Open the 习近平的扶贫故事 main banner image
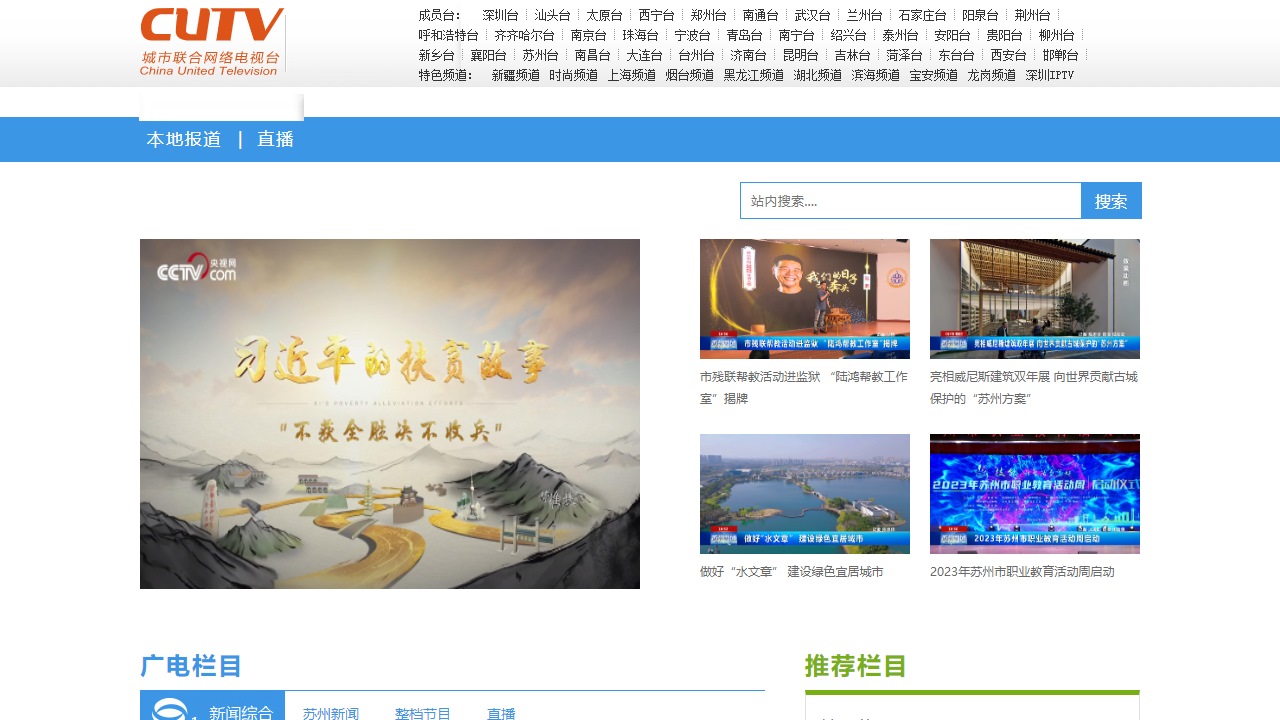The image size is (1280, 720). point(390,414)
